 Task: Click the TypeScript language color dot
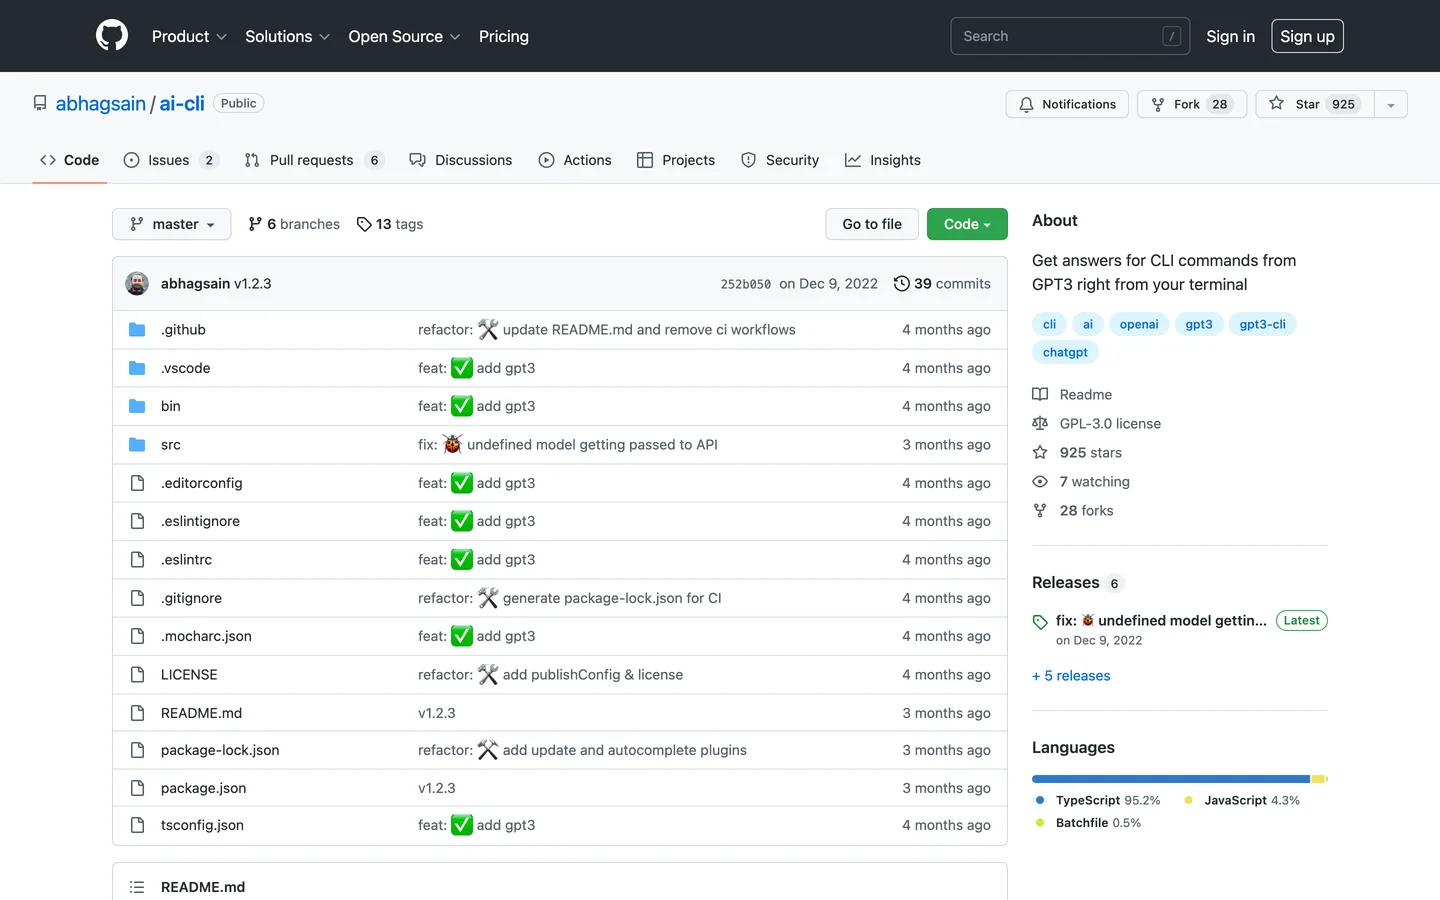[1040, 800]
